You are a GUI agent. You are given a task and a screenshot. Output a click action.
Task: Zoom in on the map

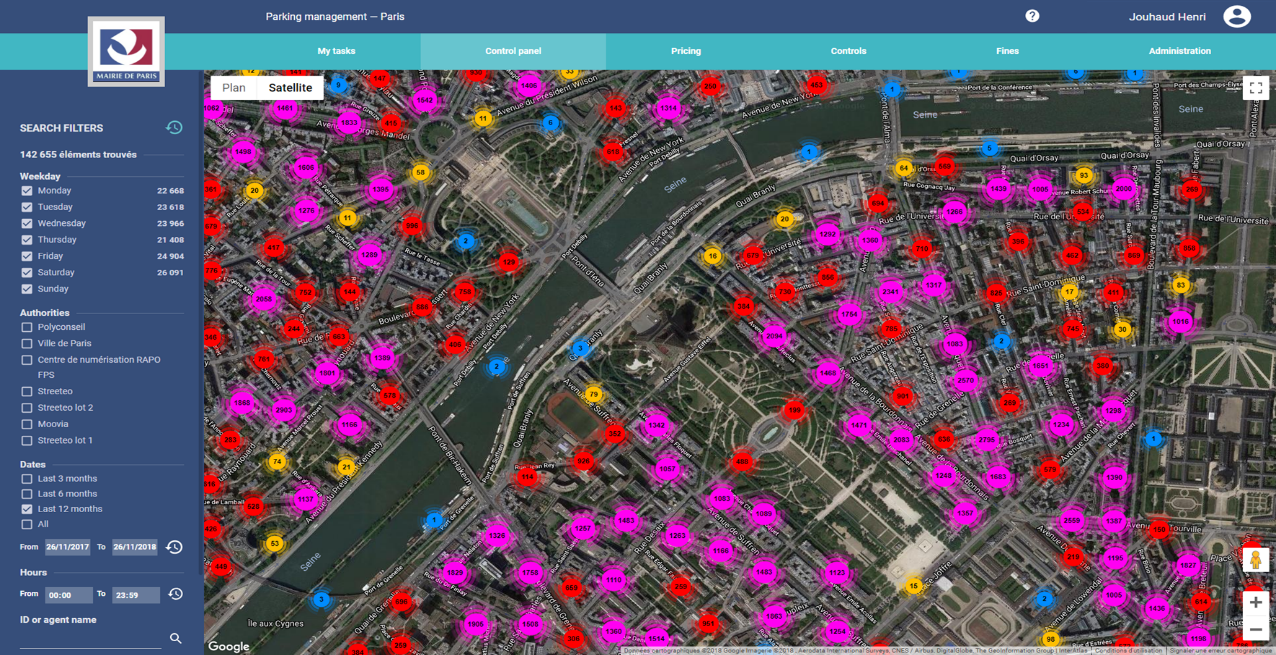click(1255, 602)
